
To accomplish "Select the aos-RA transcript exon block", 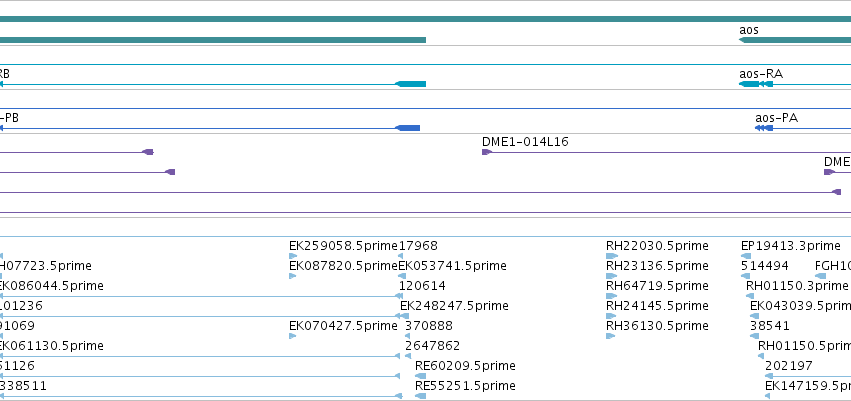I will [x=750, y=84].
